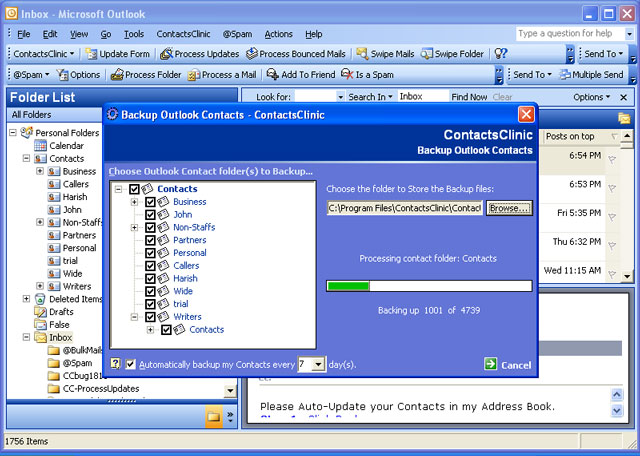This screenshot has height=456, width=640.
Task: Select the Drafts folder icon
Action: coord(40,312)
